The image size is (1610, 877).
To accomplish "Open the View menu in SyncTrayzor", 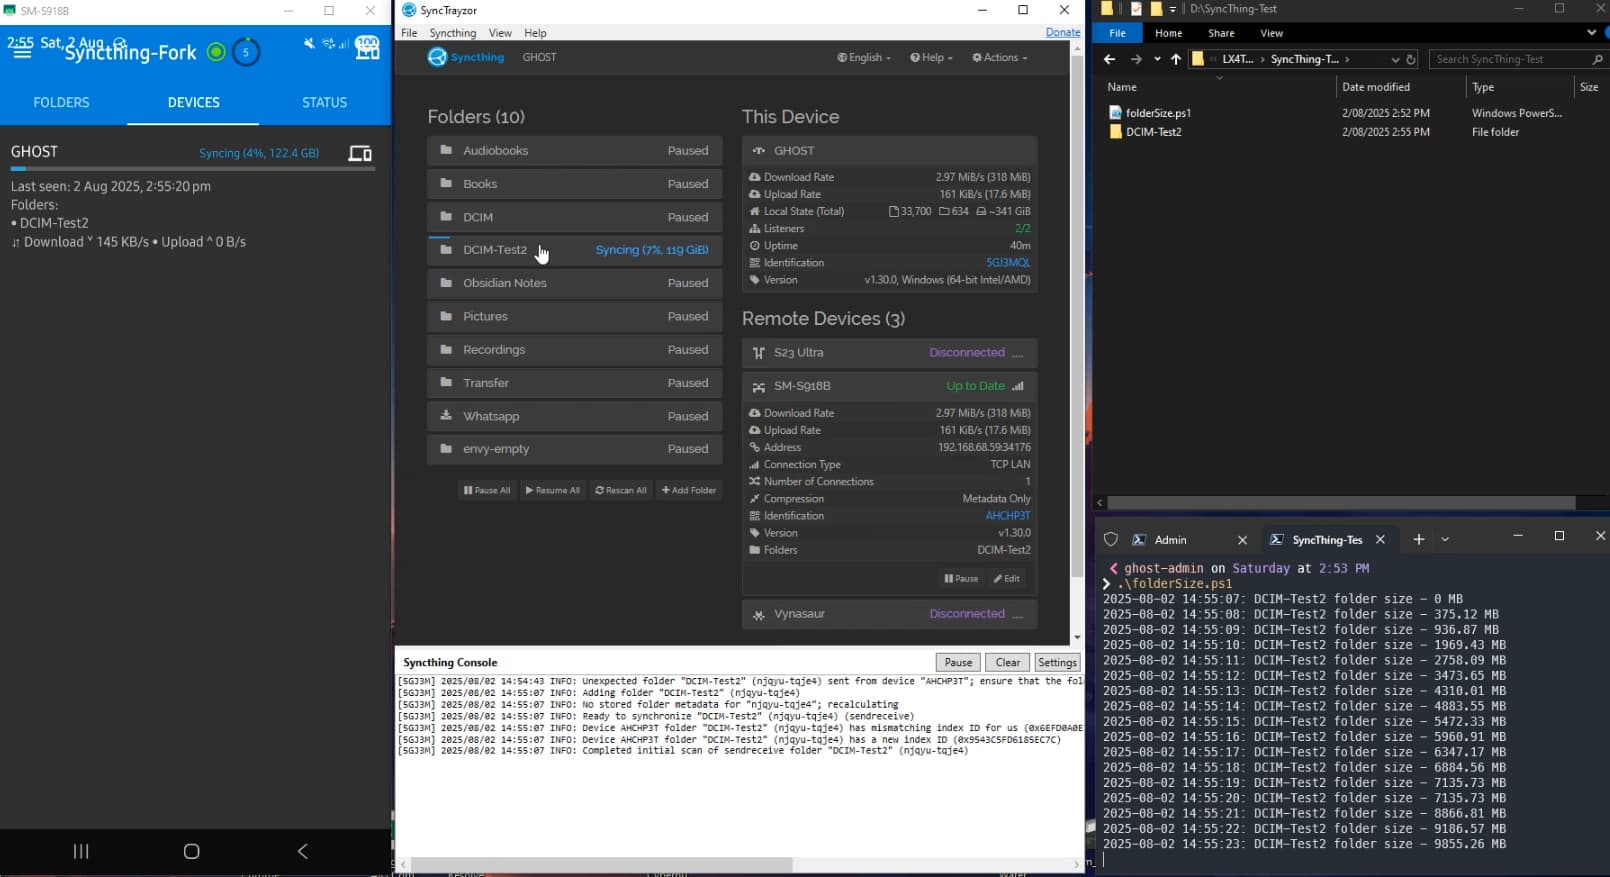I will click(x=500, y=33).
